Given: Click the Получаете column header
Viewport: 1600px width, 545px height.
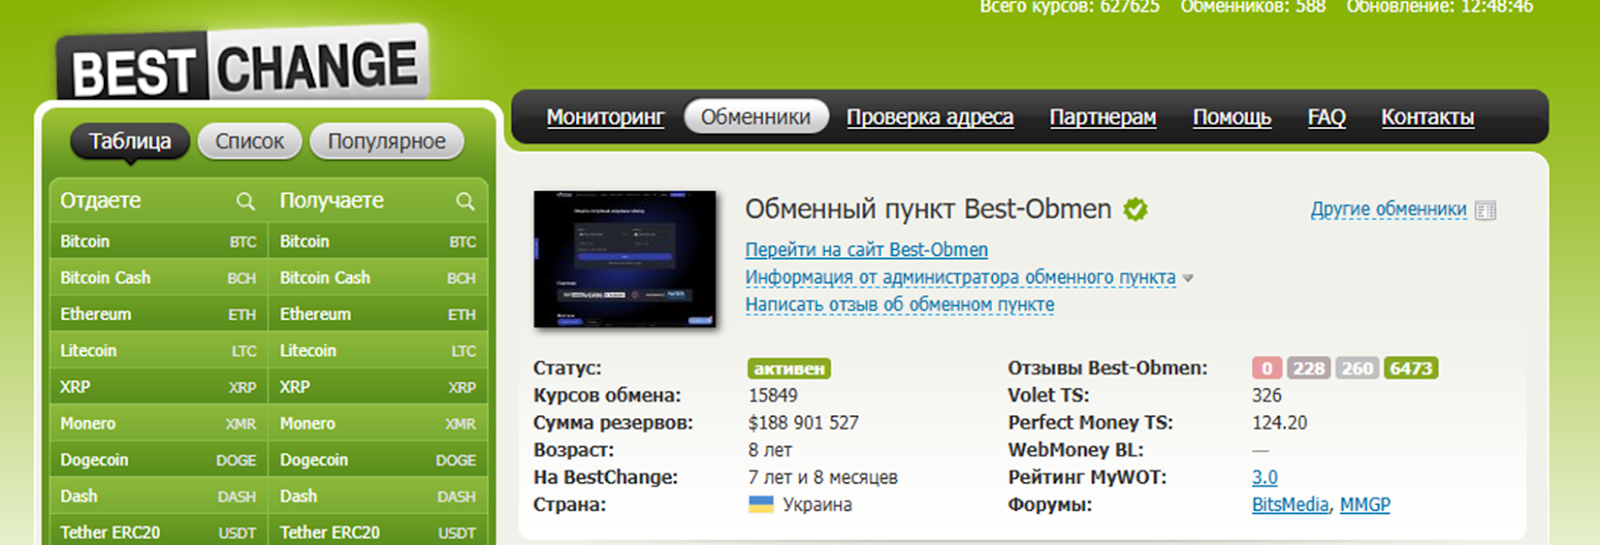Looking at the screenshot, I should (332, 200).
